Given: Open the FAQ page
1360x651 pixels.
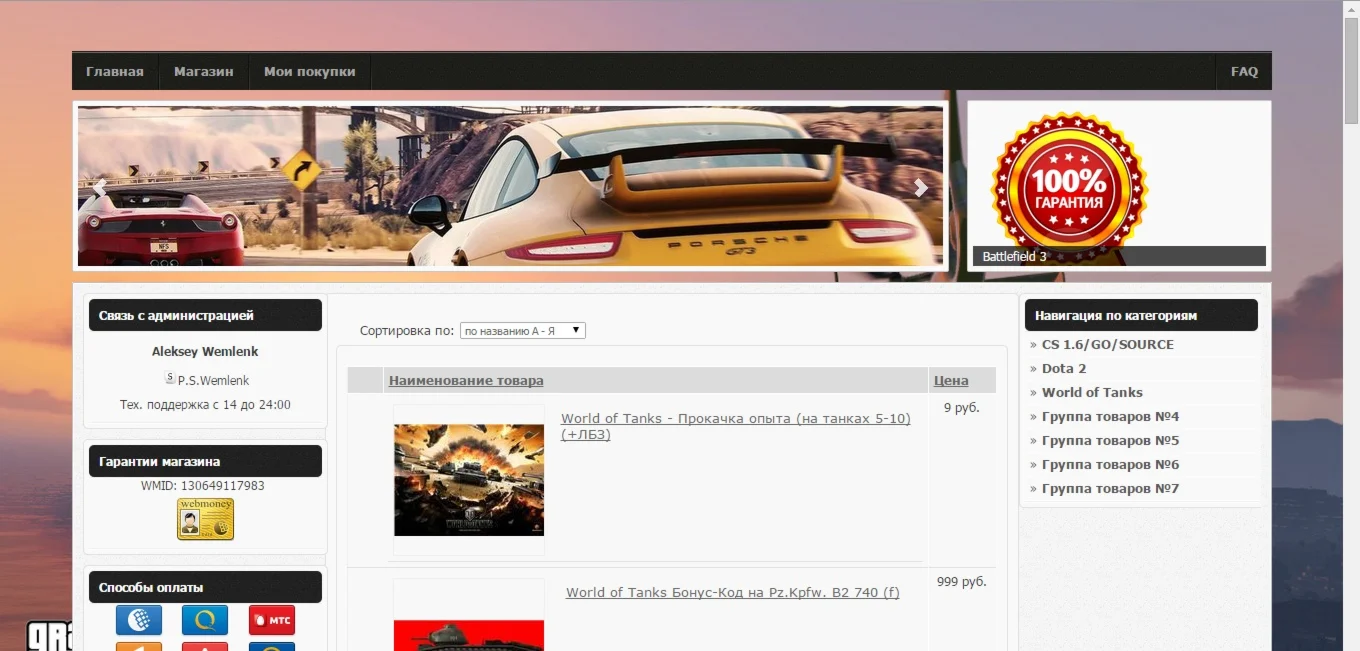Looking at the screenshot, I should (1244, 72).
